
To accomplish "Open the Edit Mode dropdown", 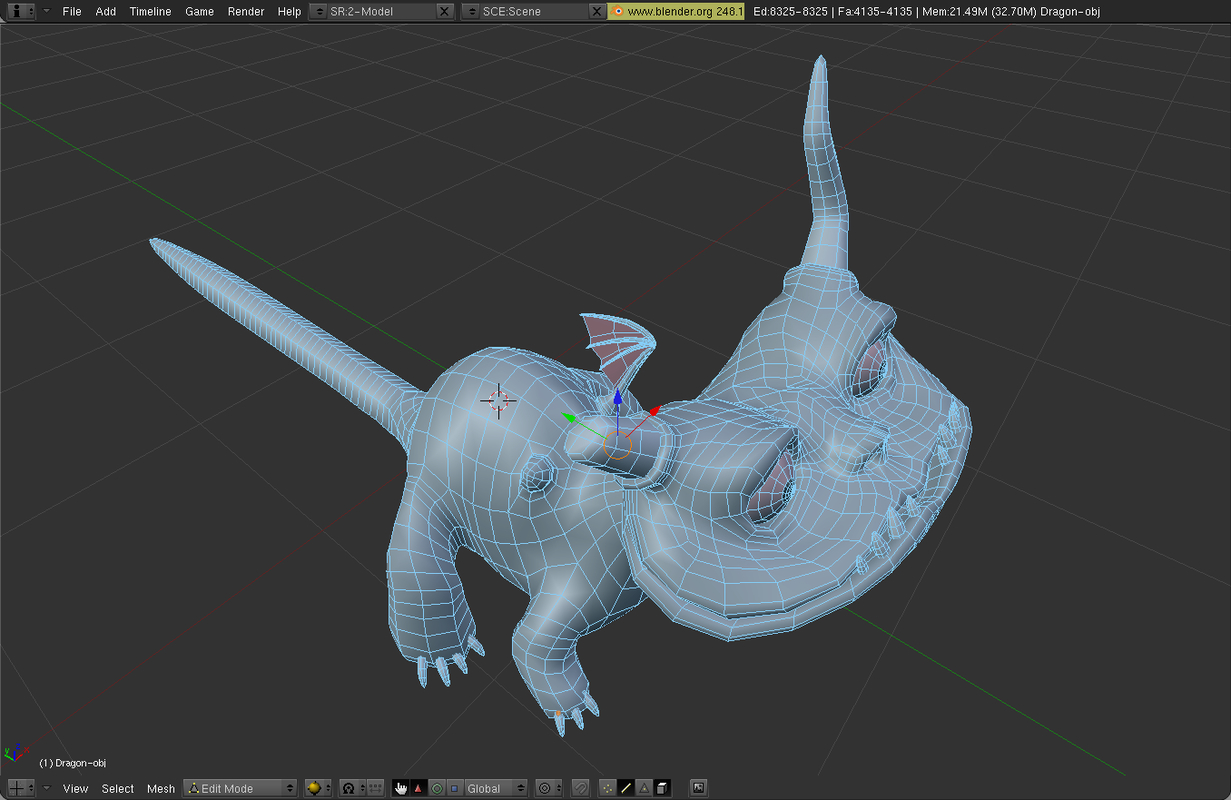I will coord(239,788).
